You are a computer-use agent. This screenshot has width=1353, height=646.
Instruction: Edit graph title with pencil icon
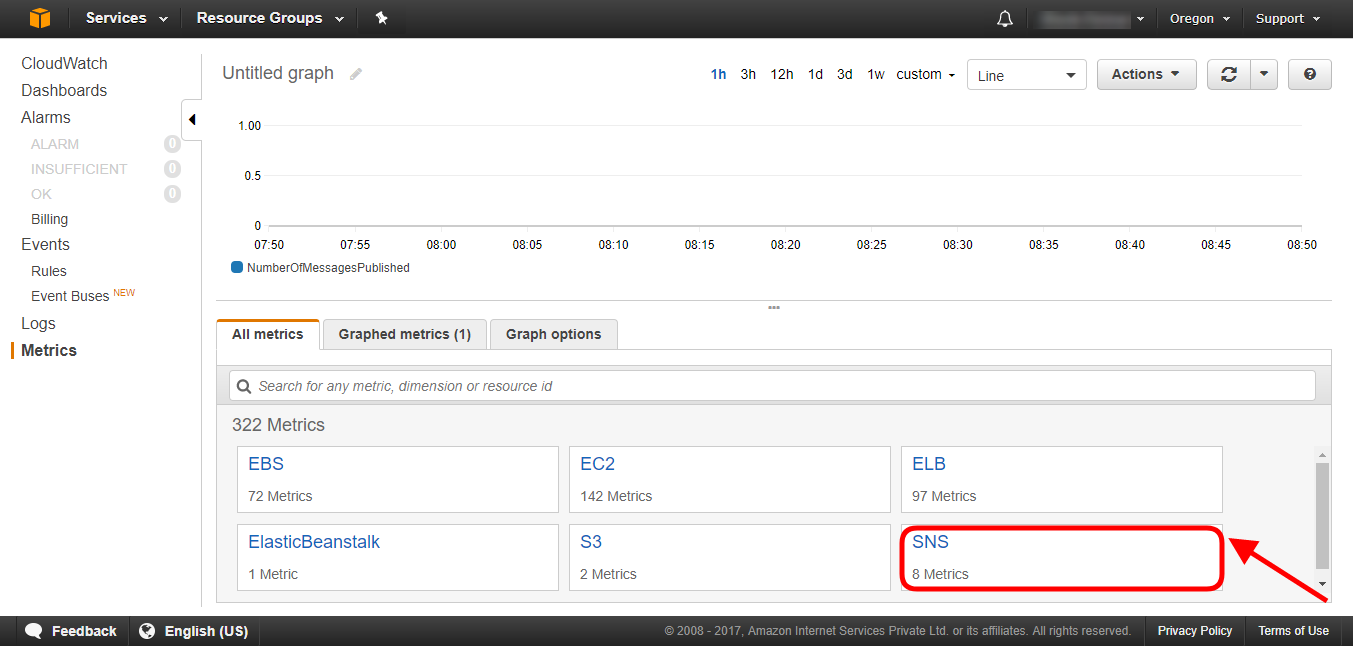(x=356, y=74)
